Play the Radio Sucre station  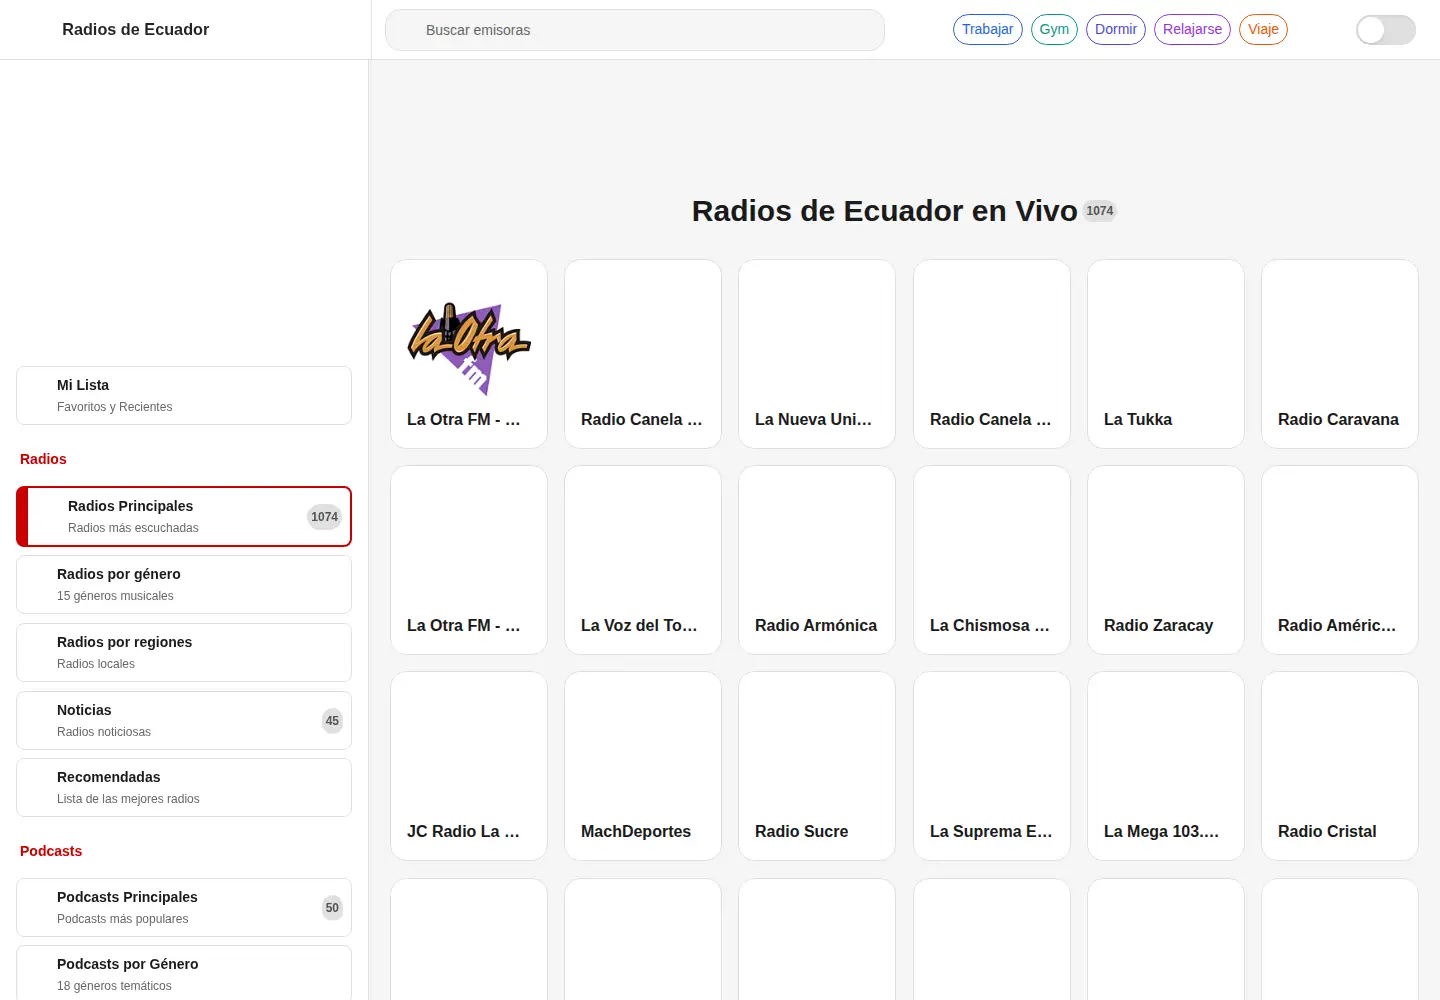click(817, 766)
